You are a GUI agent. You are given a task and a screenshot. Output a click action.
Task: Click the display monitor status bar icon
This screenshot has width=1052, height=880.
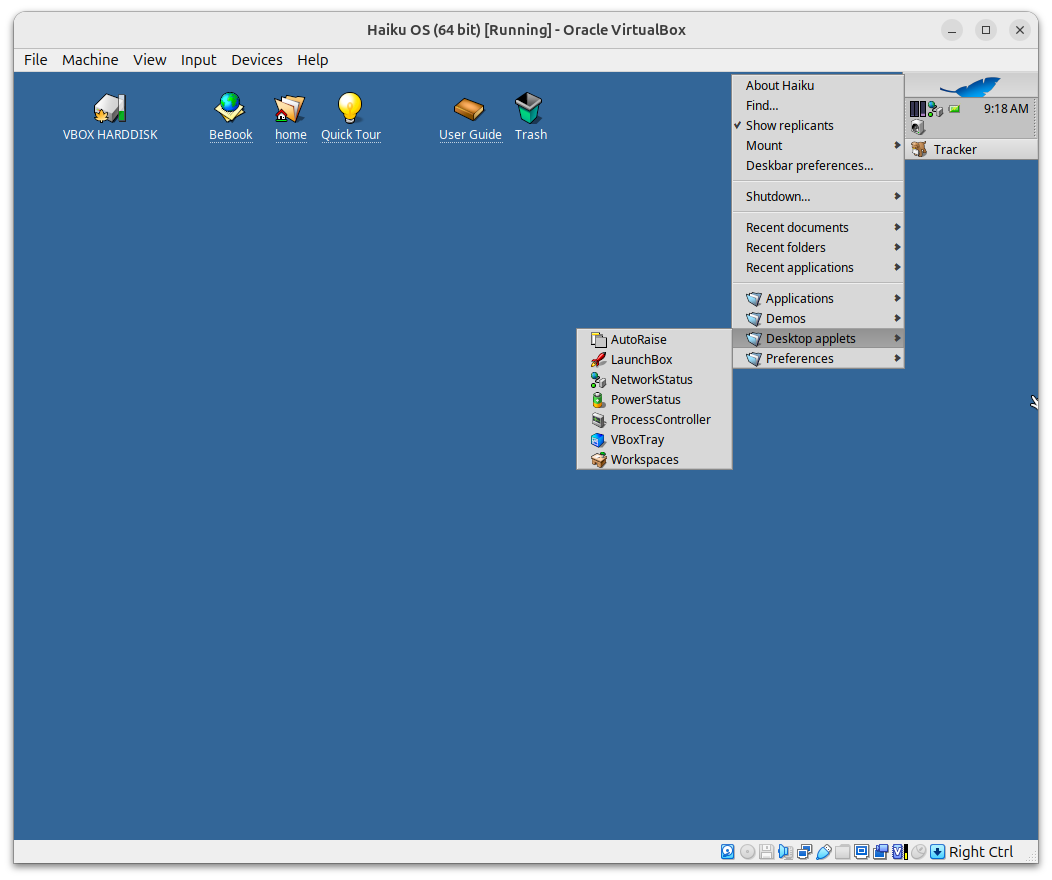pos(861,852)
